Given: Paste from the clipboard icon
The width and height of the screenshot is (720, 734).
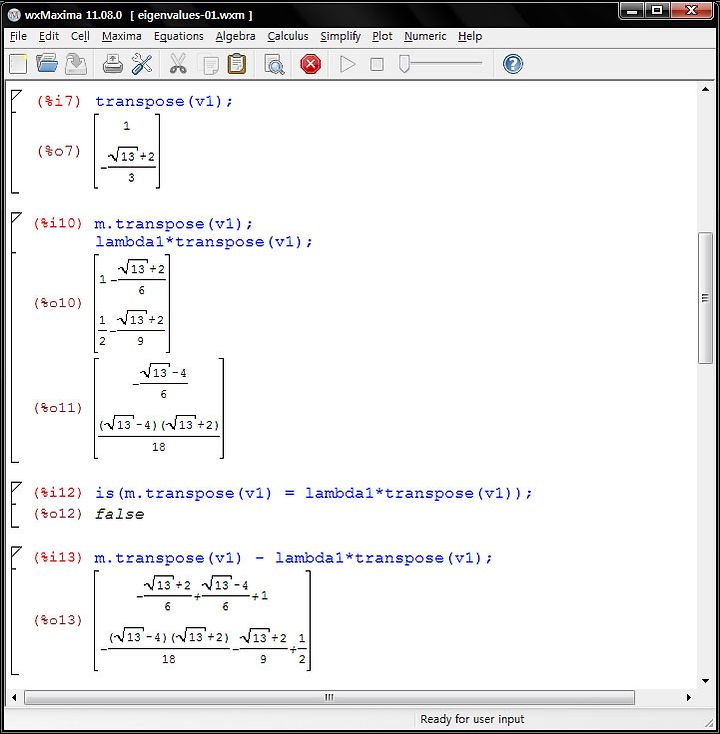Looking at the screenshot, I should pyautogui.click(x=237, y=64).
